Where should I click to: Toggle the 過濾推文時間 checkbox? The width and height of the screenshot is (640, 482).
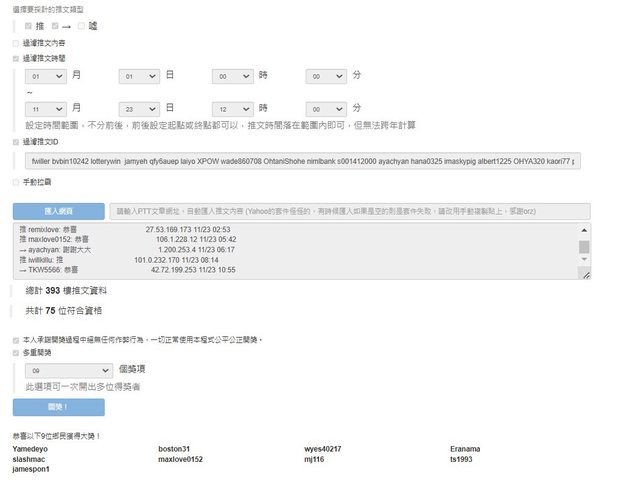[15, 59]
